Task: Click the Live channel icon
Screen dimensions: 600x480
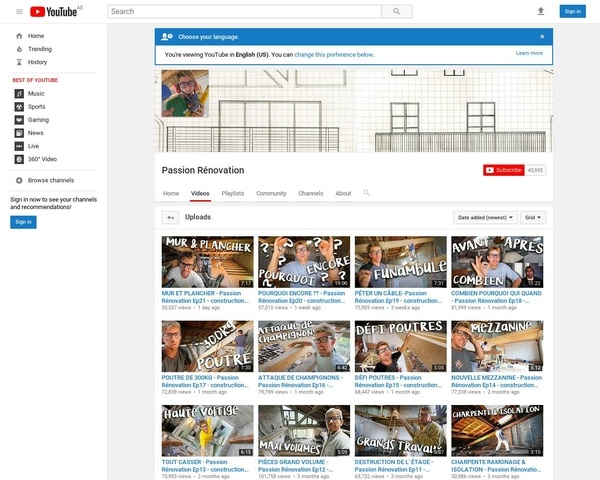Action: click(19, 146)
